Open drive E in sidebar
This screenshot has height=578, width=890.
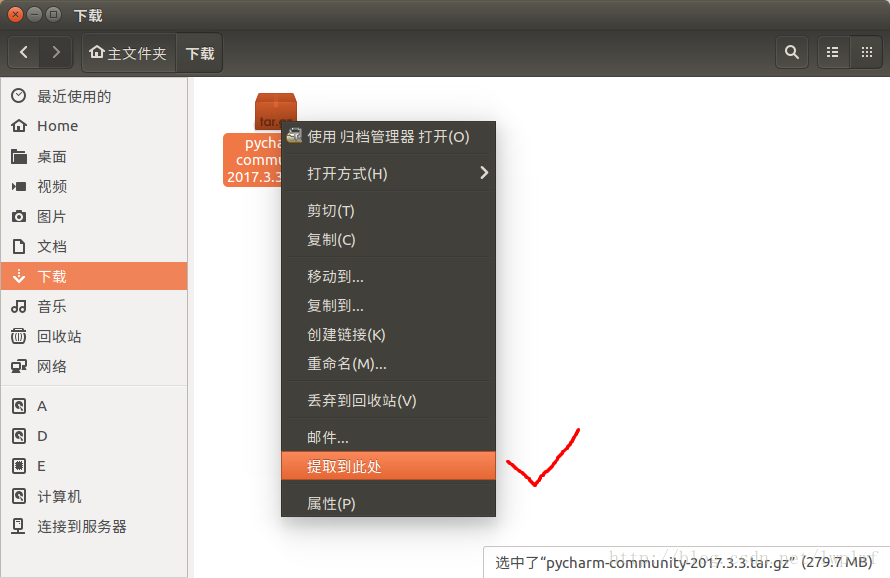pos(94,466)
